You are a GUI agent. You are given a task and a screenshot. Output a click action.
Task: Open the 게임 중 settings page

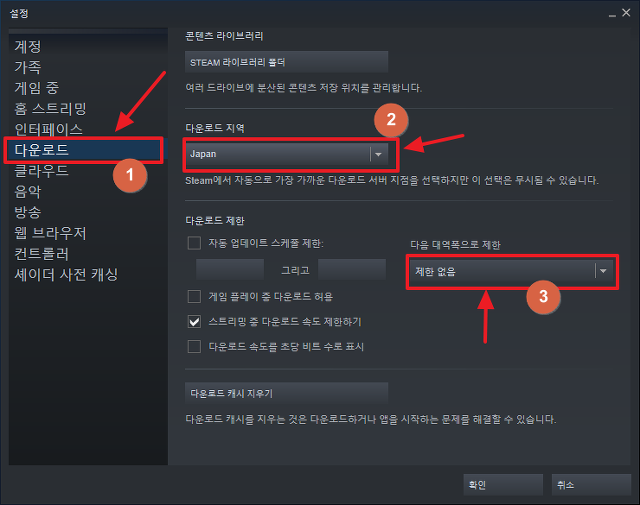click(x=37, y=87)
